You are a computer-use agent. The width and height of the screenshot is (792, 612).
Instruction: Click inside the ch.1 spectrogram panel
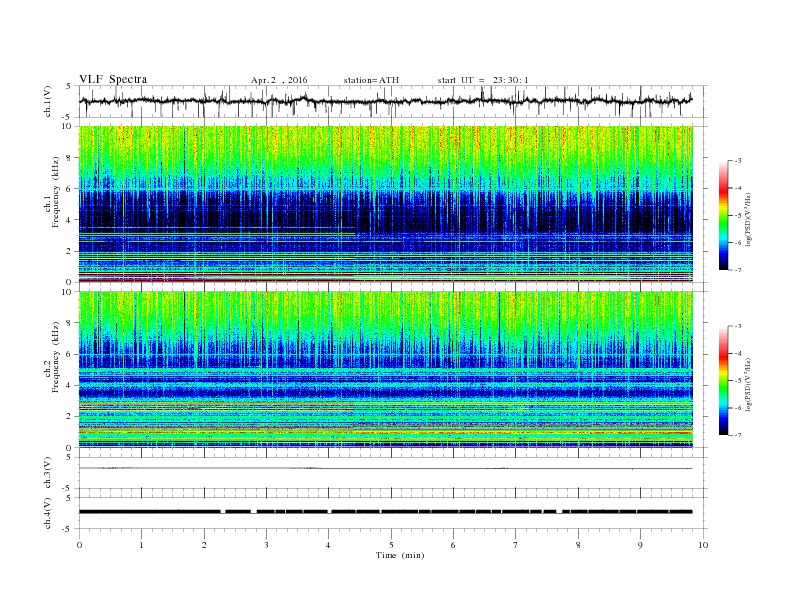(x=386, y=204)
